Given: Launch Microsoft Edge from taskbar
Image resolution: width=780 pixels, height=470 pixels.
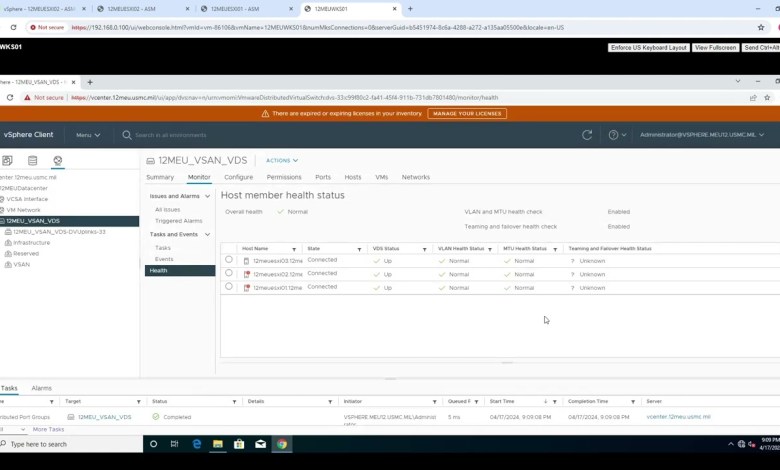Looking at the screenshot, I should (196, 444).
